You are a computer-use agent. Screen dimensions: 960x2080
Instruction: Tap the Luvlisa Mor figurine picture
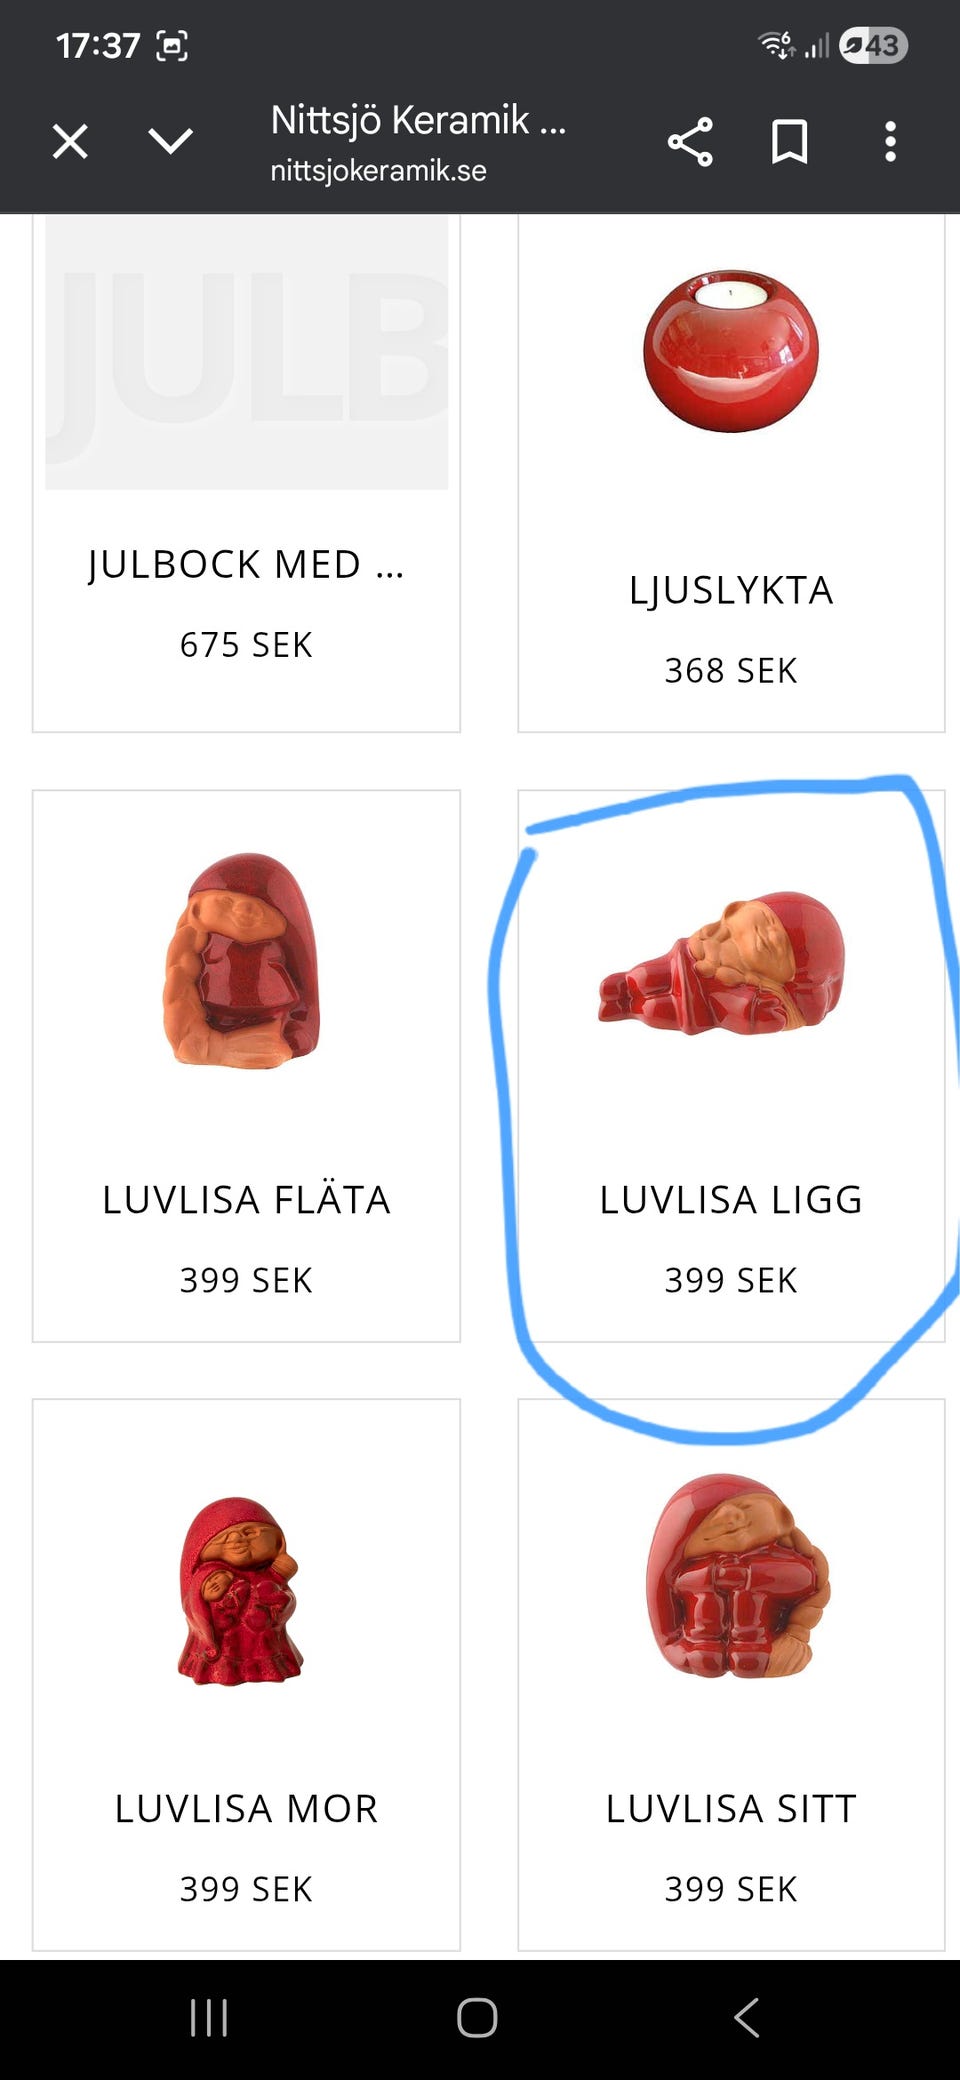pos(240,1591)
